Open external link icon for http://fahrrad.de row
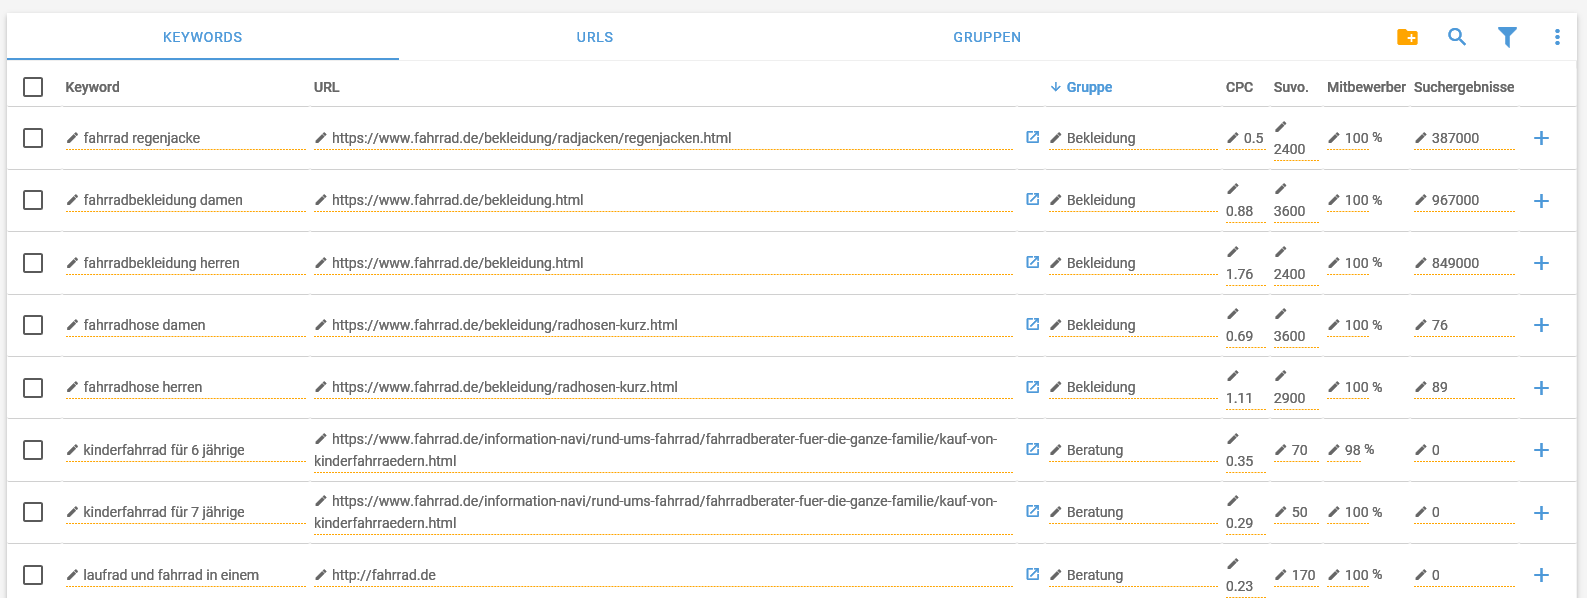1587x598 pixels. click(x=1033, y=574)
